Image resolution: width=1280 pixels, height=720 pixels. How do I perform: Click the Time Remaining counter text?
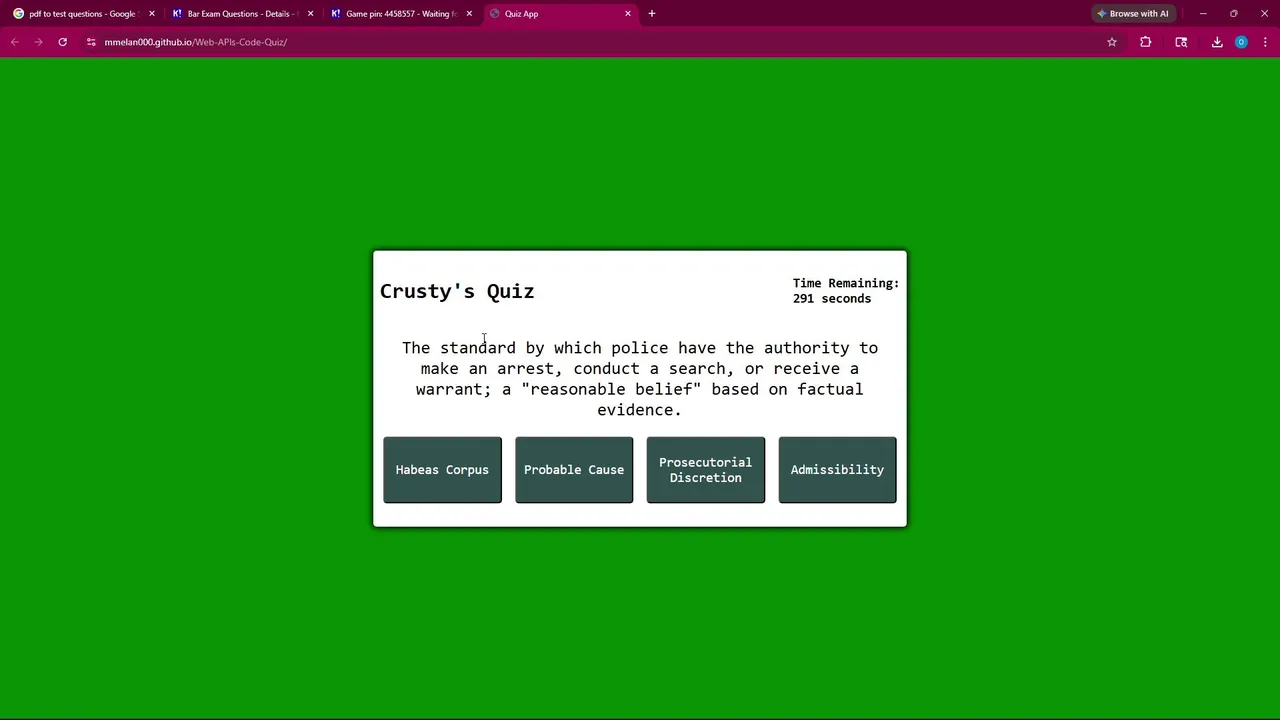click(x=846, y=291)
